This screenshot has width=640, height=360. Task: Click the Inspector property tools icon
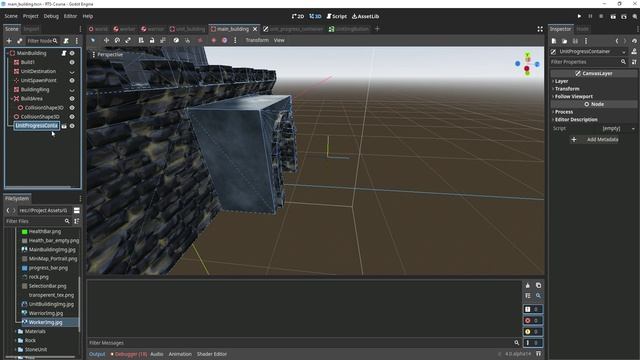click(x=634, y=62)
